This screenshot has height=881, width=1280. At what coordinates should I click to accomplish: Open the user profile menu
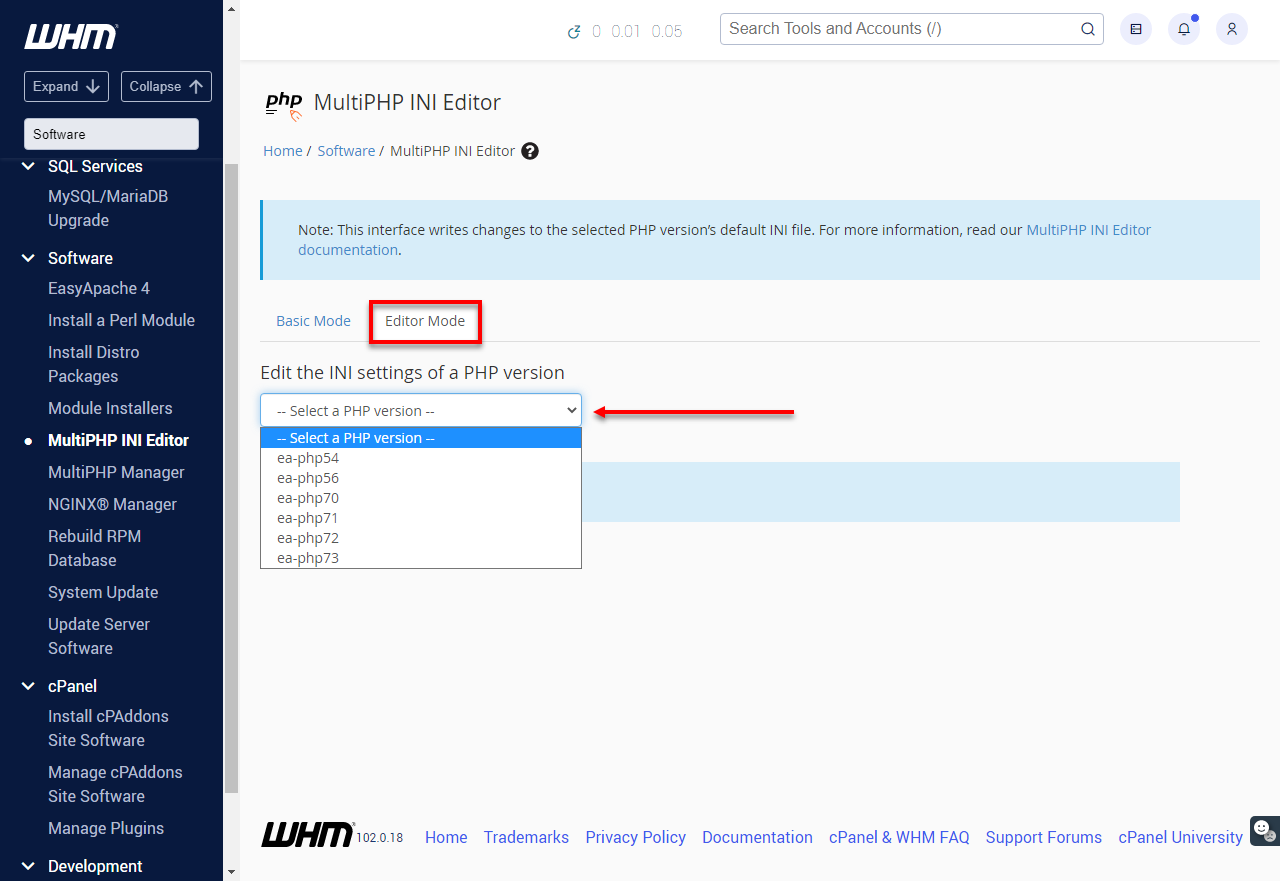tap(1231, 29)
